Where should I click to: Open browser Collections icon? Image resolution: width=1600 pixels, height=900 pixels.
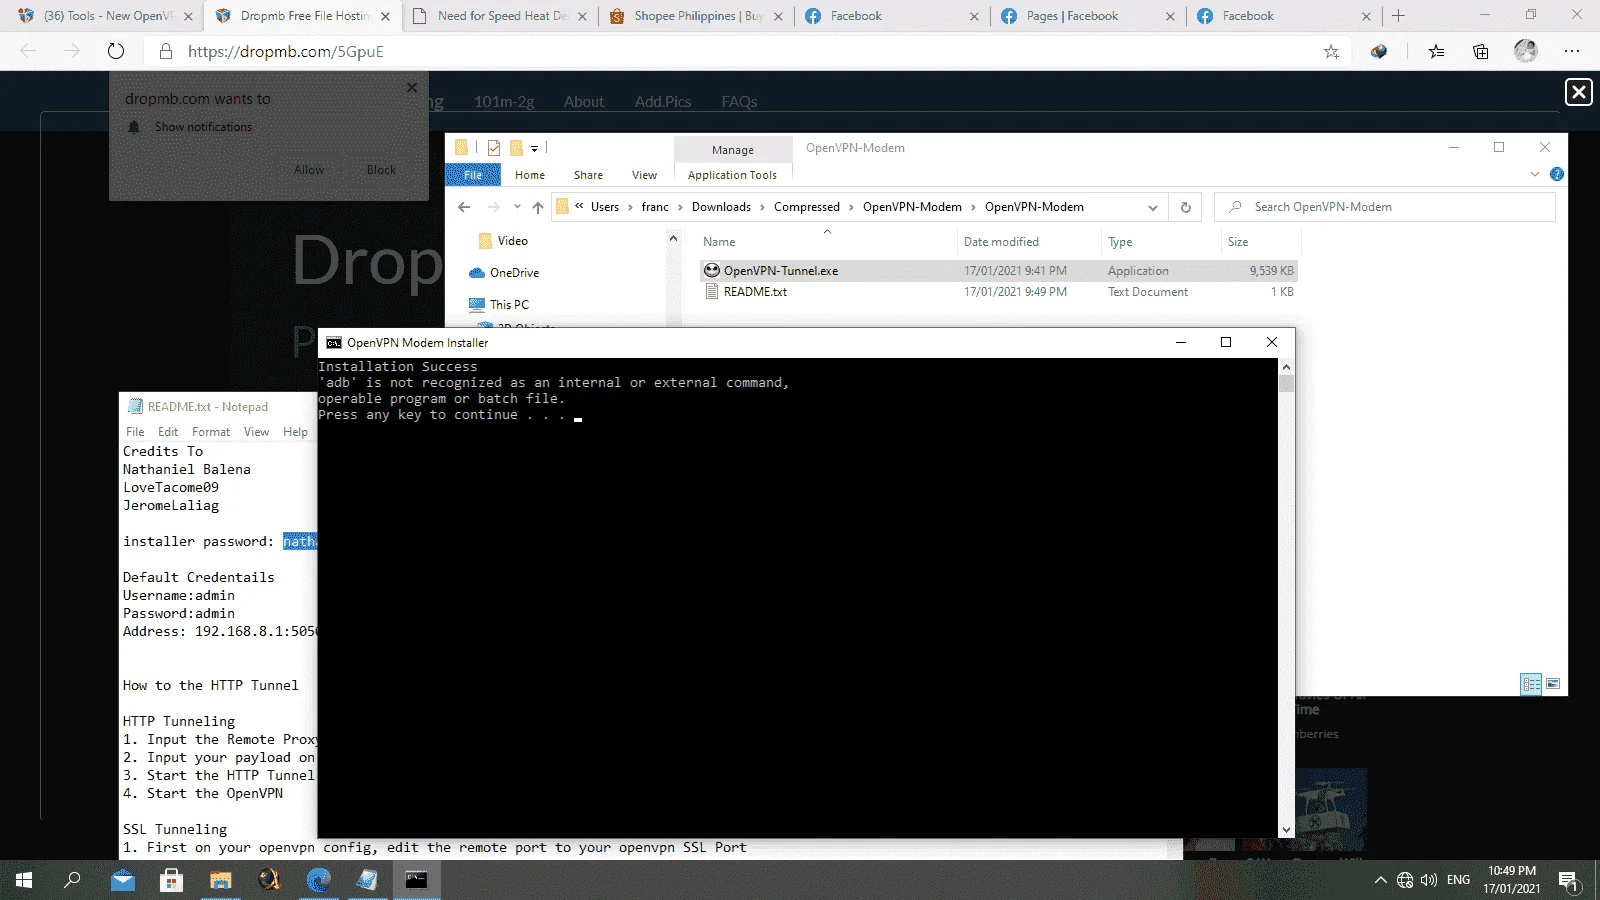1481,52
